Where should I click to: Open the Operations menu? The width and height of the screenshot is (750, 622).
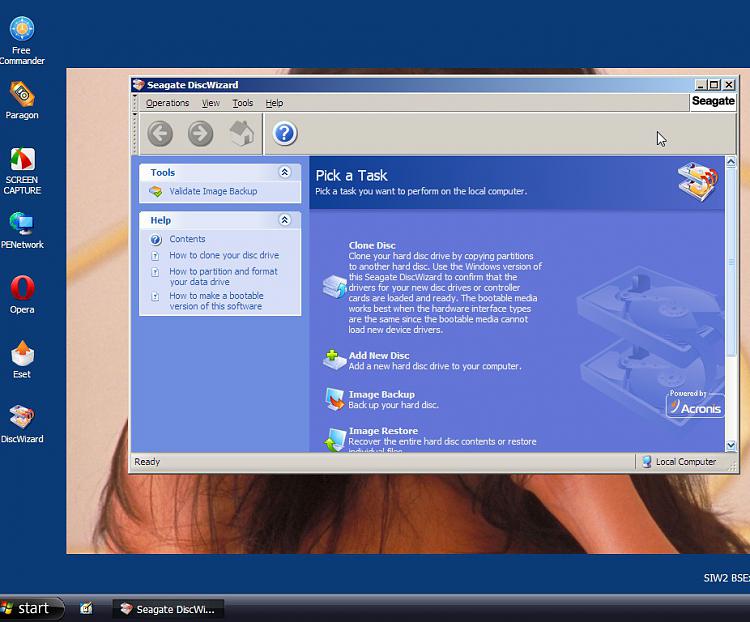click(167, 103)
